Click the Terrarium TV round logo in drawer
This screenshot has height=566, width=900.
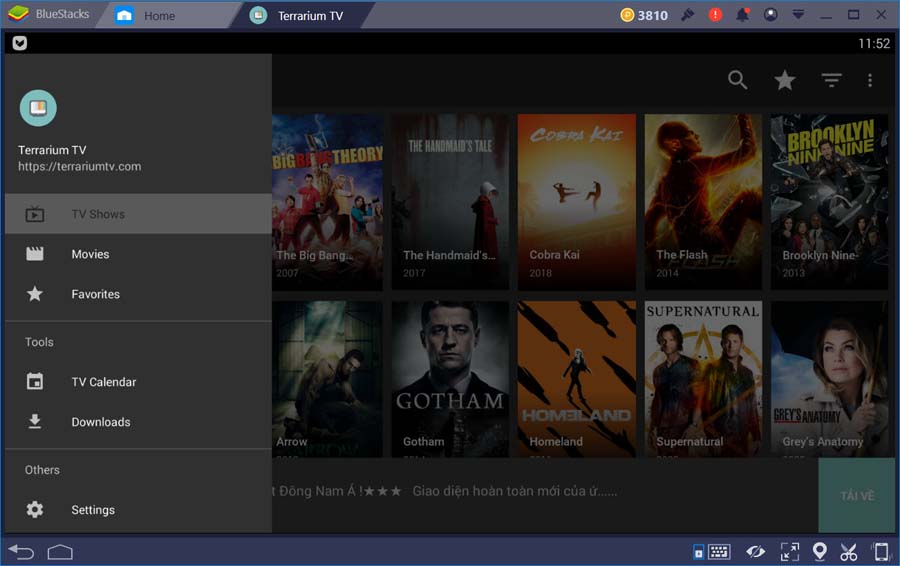pos(38,108)
